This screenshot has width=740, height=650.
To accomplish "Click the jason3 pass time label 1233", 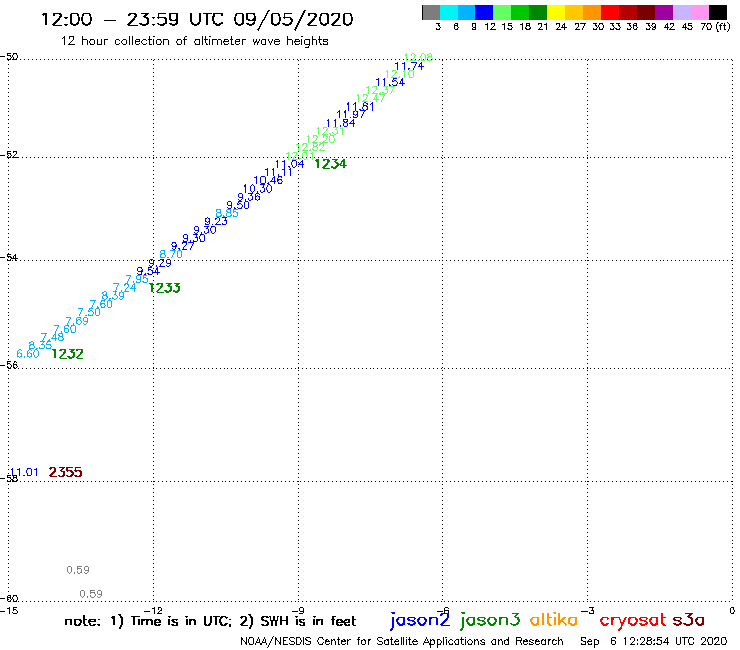I will (x=164, y=288).
